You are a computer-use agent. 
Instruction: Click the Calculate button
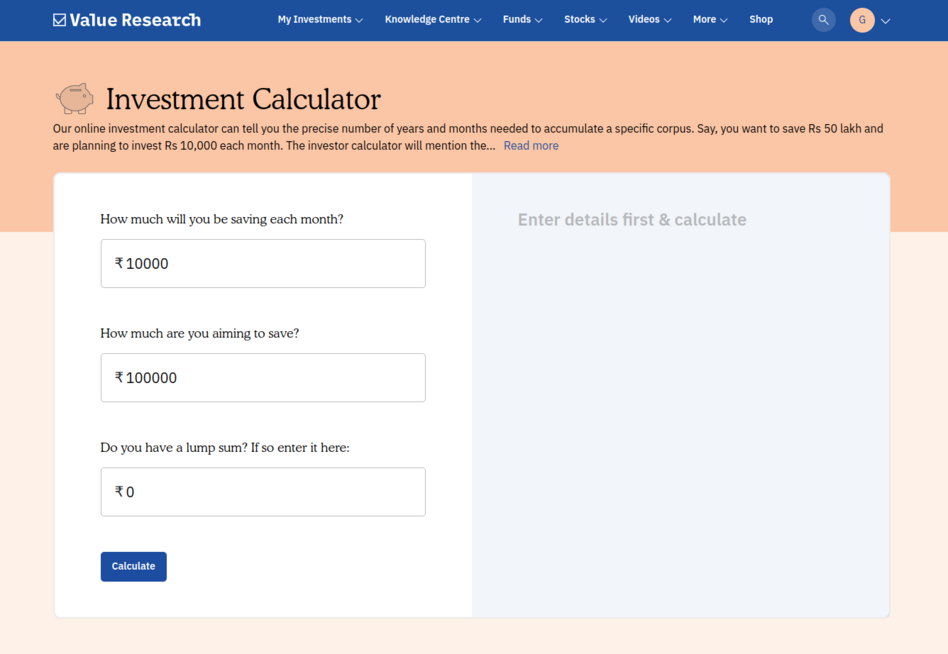[133, 566]
